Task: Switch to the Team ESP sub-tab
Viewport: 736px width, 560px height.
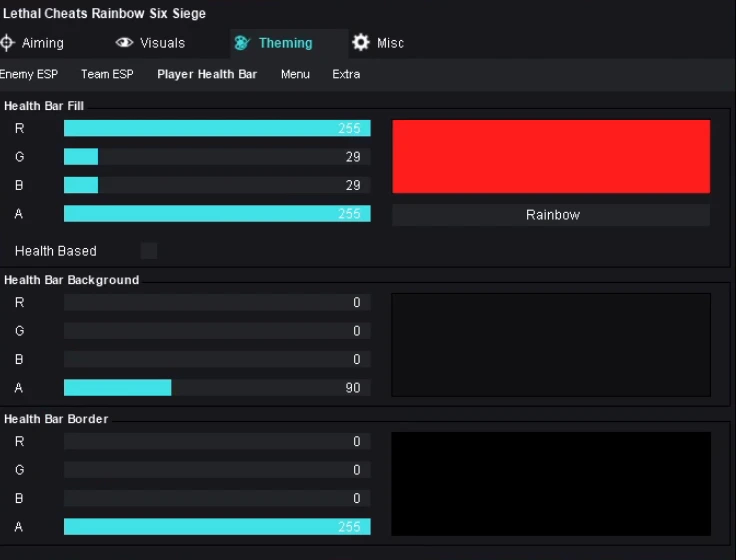Action: point(107,74)
